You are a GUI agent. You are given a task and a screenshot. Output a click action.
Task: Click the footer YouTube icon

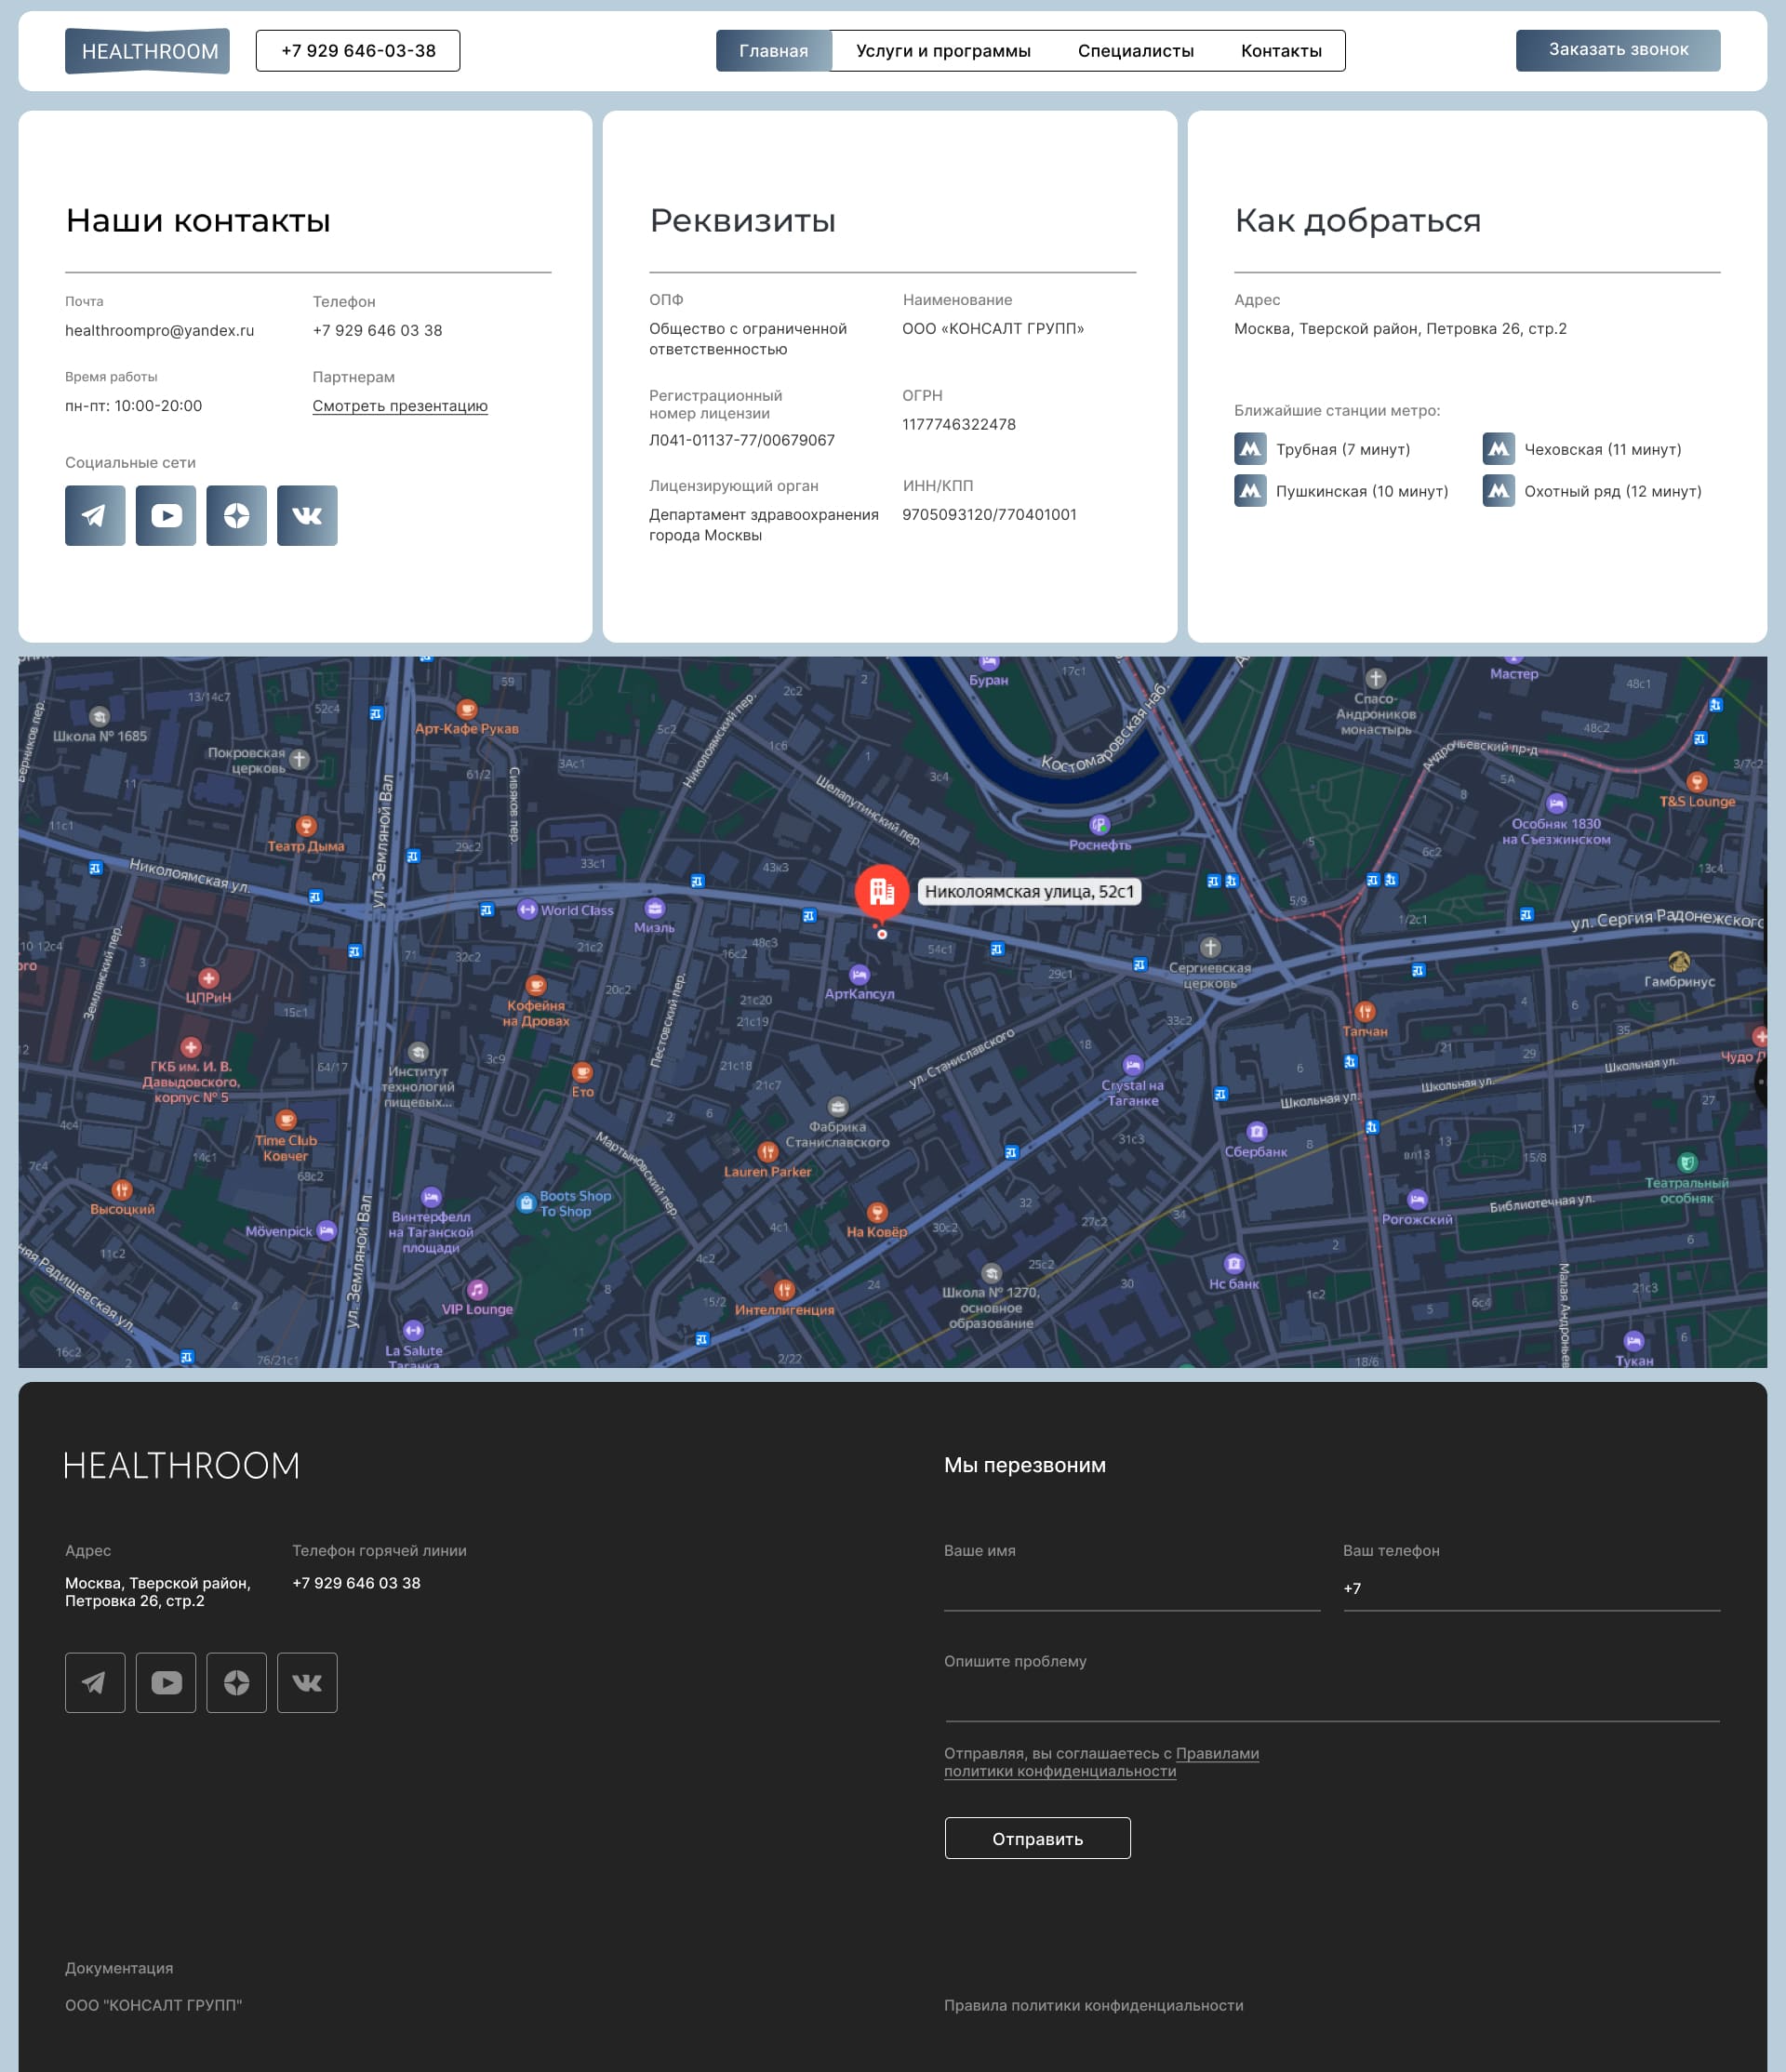coord(166,1682)
